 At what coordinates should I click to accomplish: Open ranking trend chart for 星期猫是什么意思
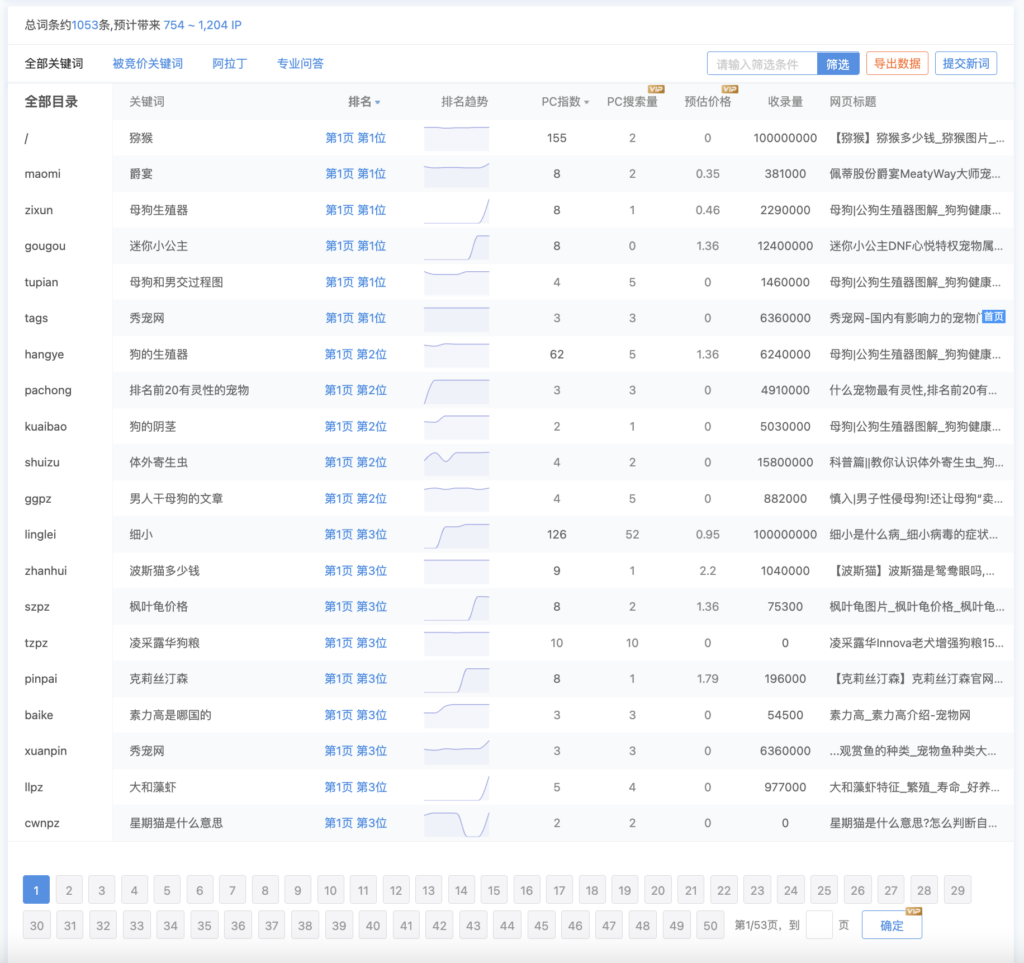click(456, 823)
